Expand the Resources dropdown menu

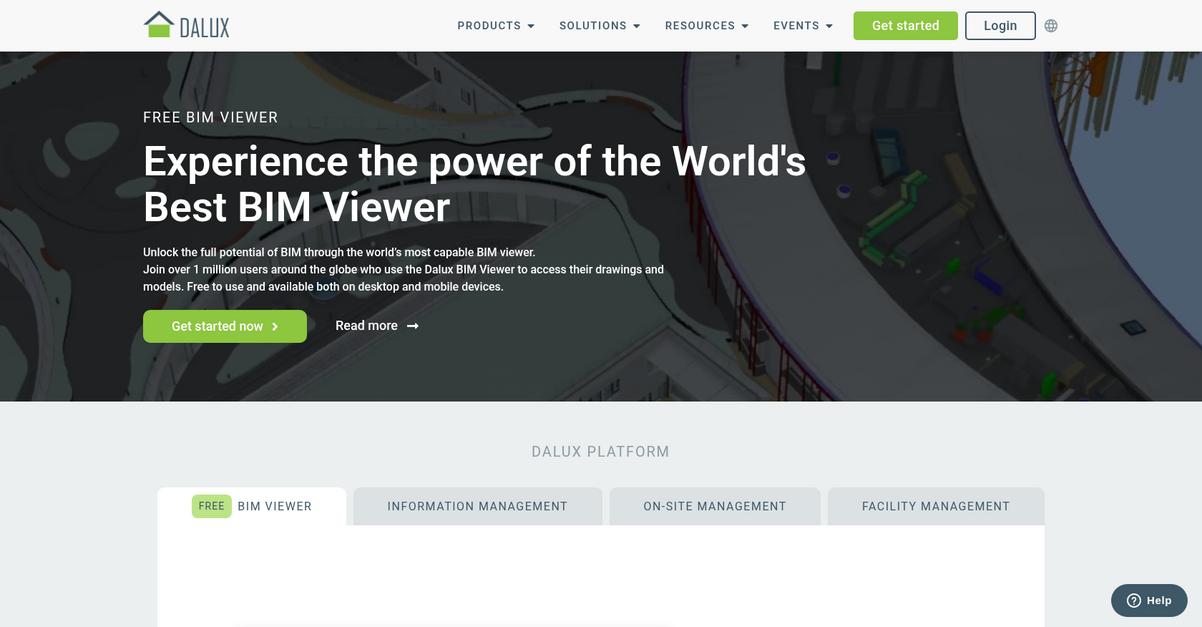[707, 26]
